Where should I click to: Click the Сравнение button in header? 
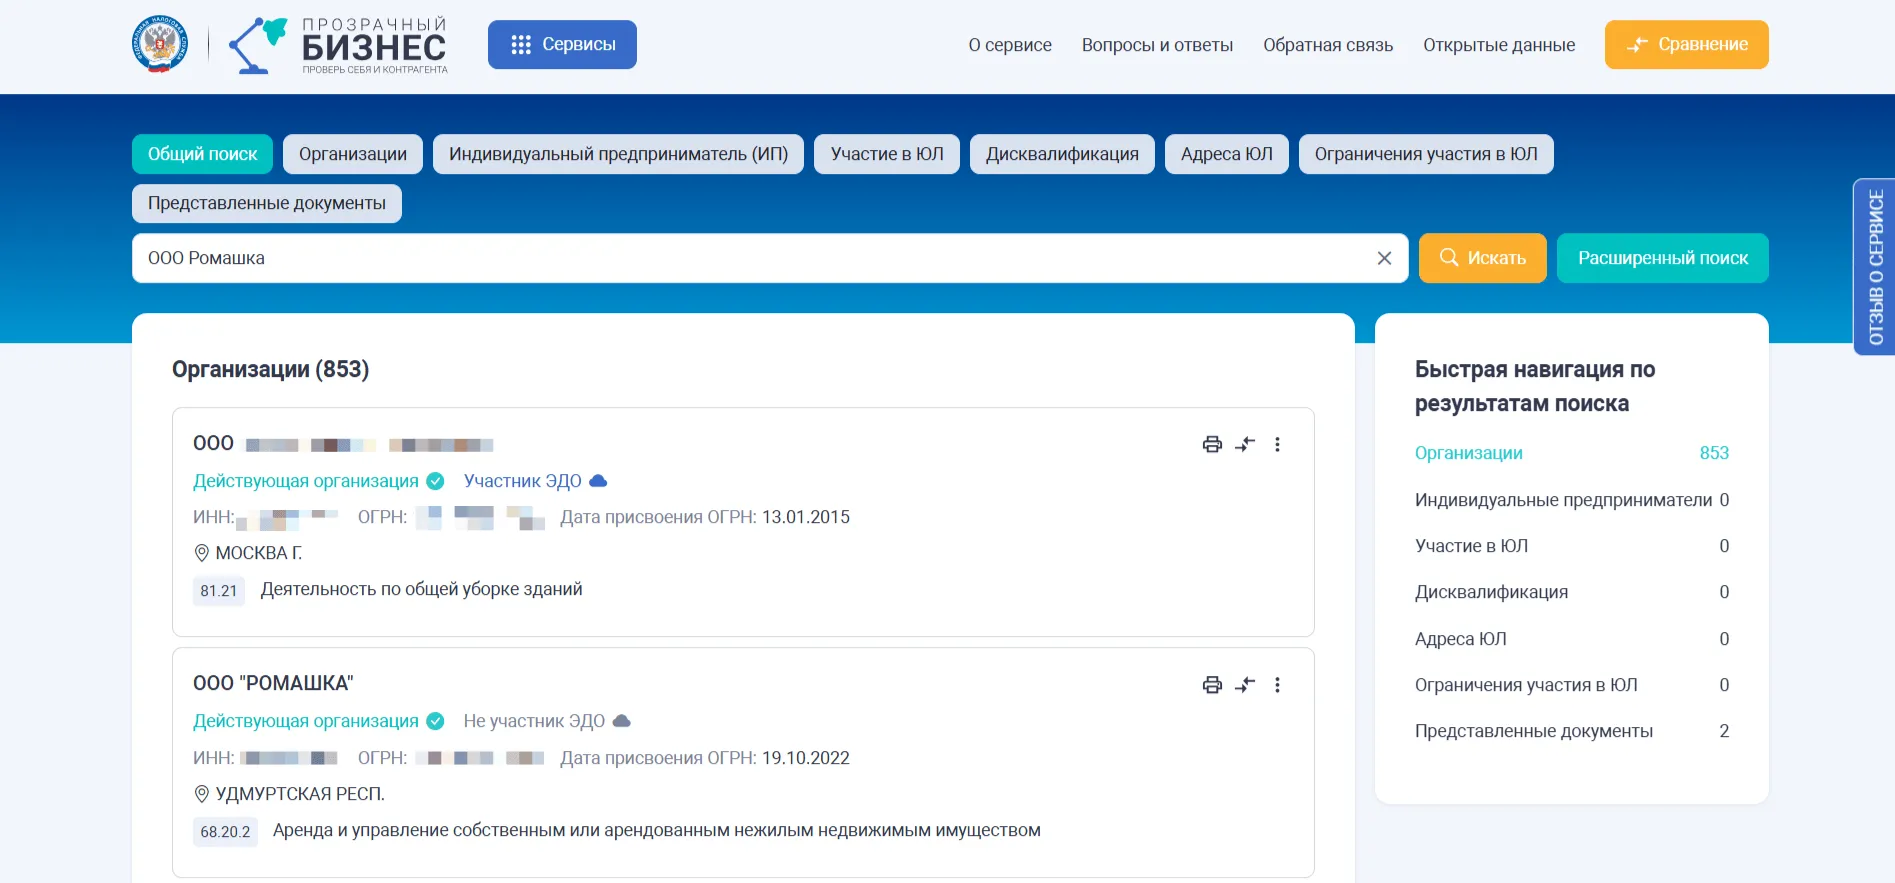pos(1686,45)
